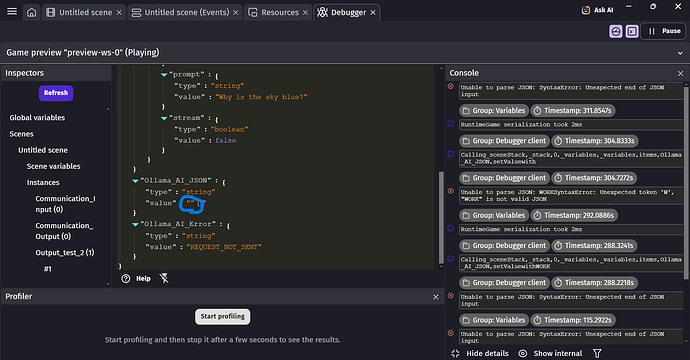The width and height of the screenshot is (690, 360).
Task: Toggle the profiler panel icon in toolbar
Action: coord(616,31)
